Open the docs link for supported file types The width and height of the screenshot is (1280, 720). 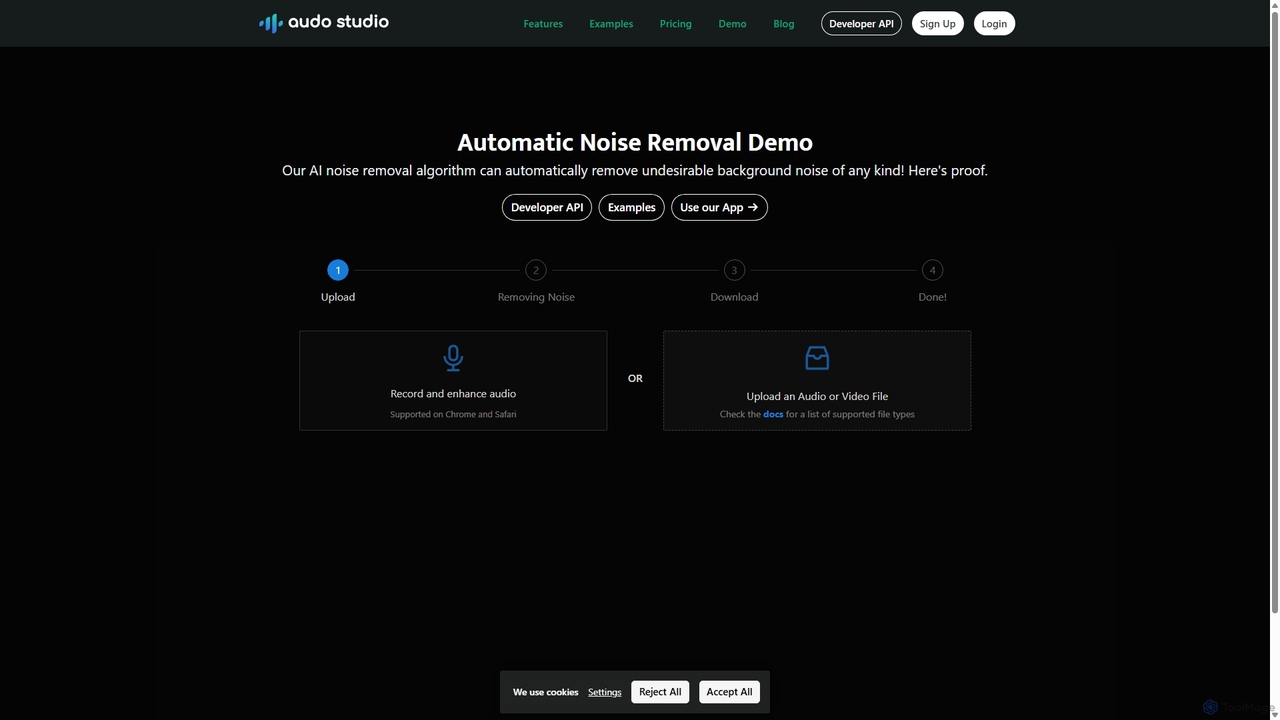773,414
